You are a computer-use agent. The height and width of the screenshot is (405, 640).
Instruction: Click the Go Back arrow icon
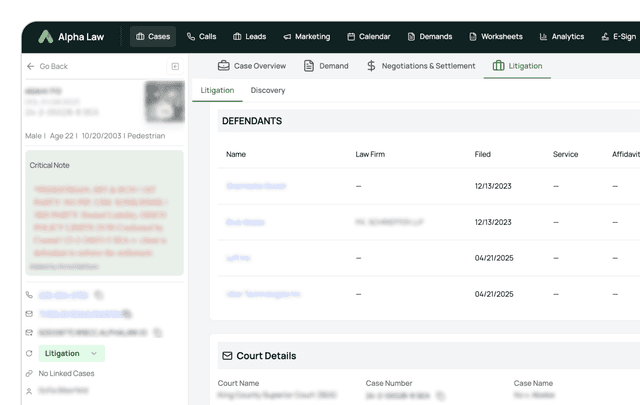pos(30,66)
